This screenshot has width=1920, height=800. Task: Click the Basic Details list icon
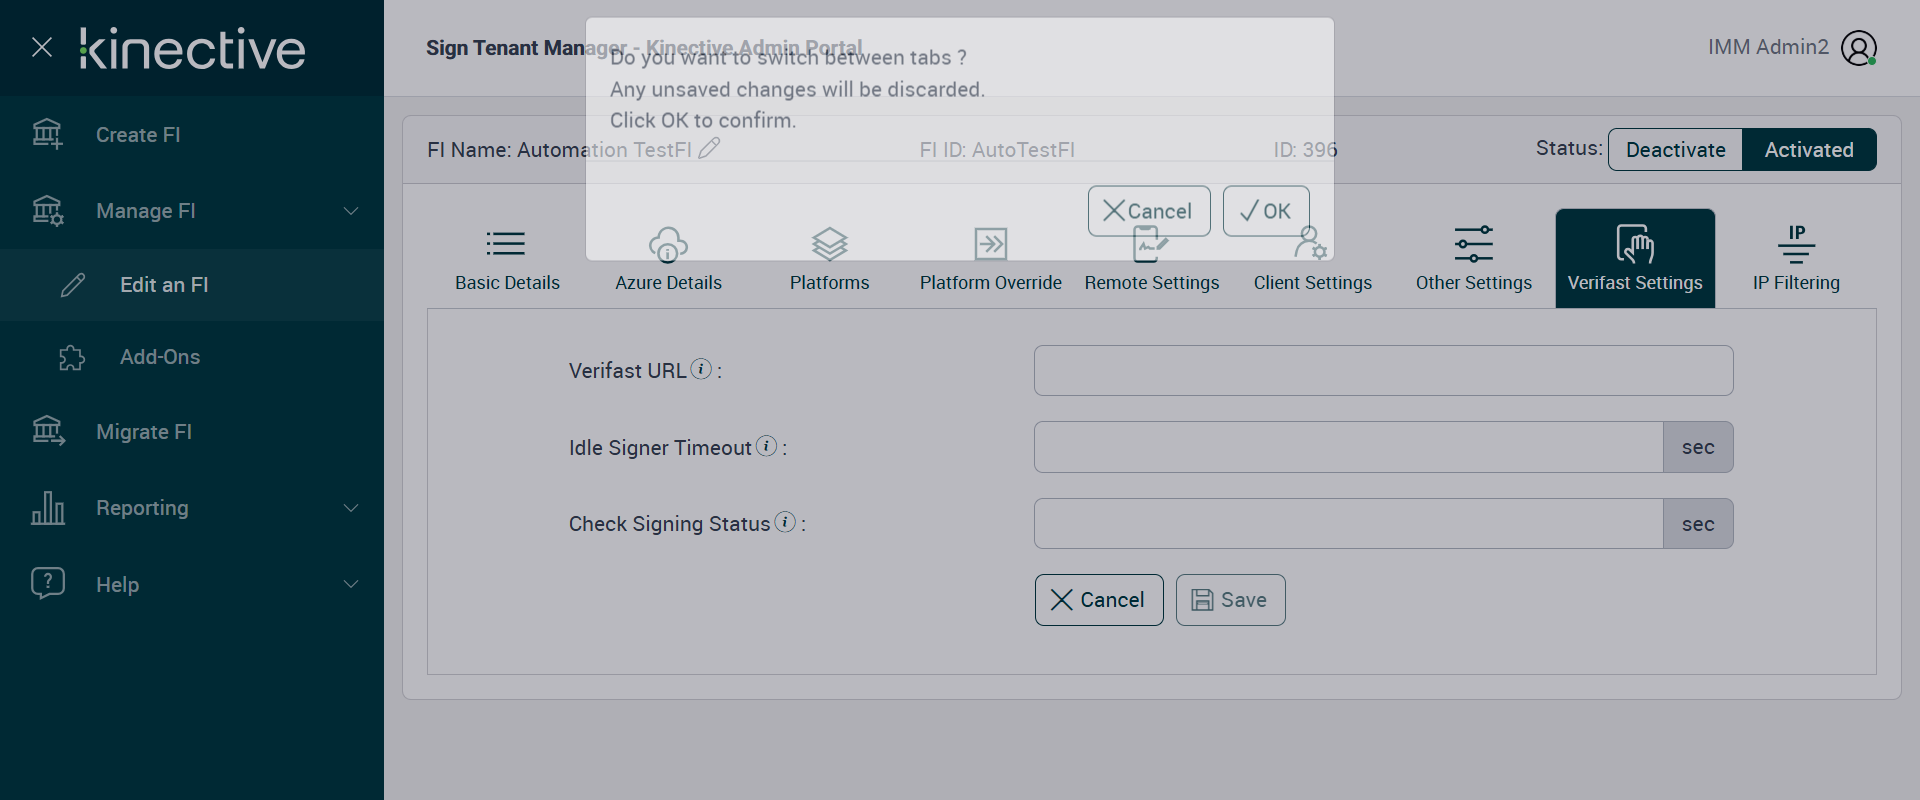click(506, 243)
